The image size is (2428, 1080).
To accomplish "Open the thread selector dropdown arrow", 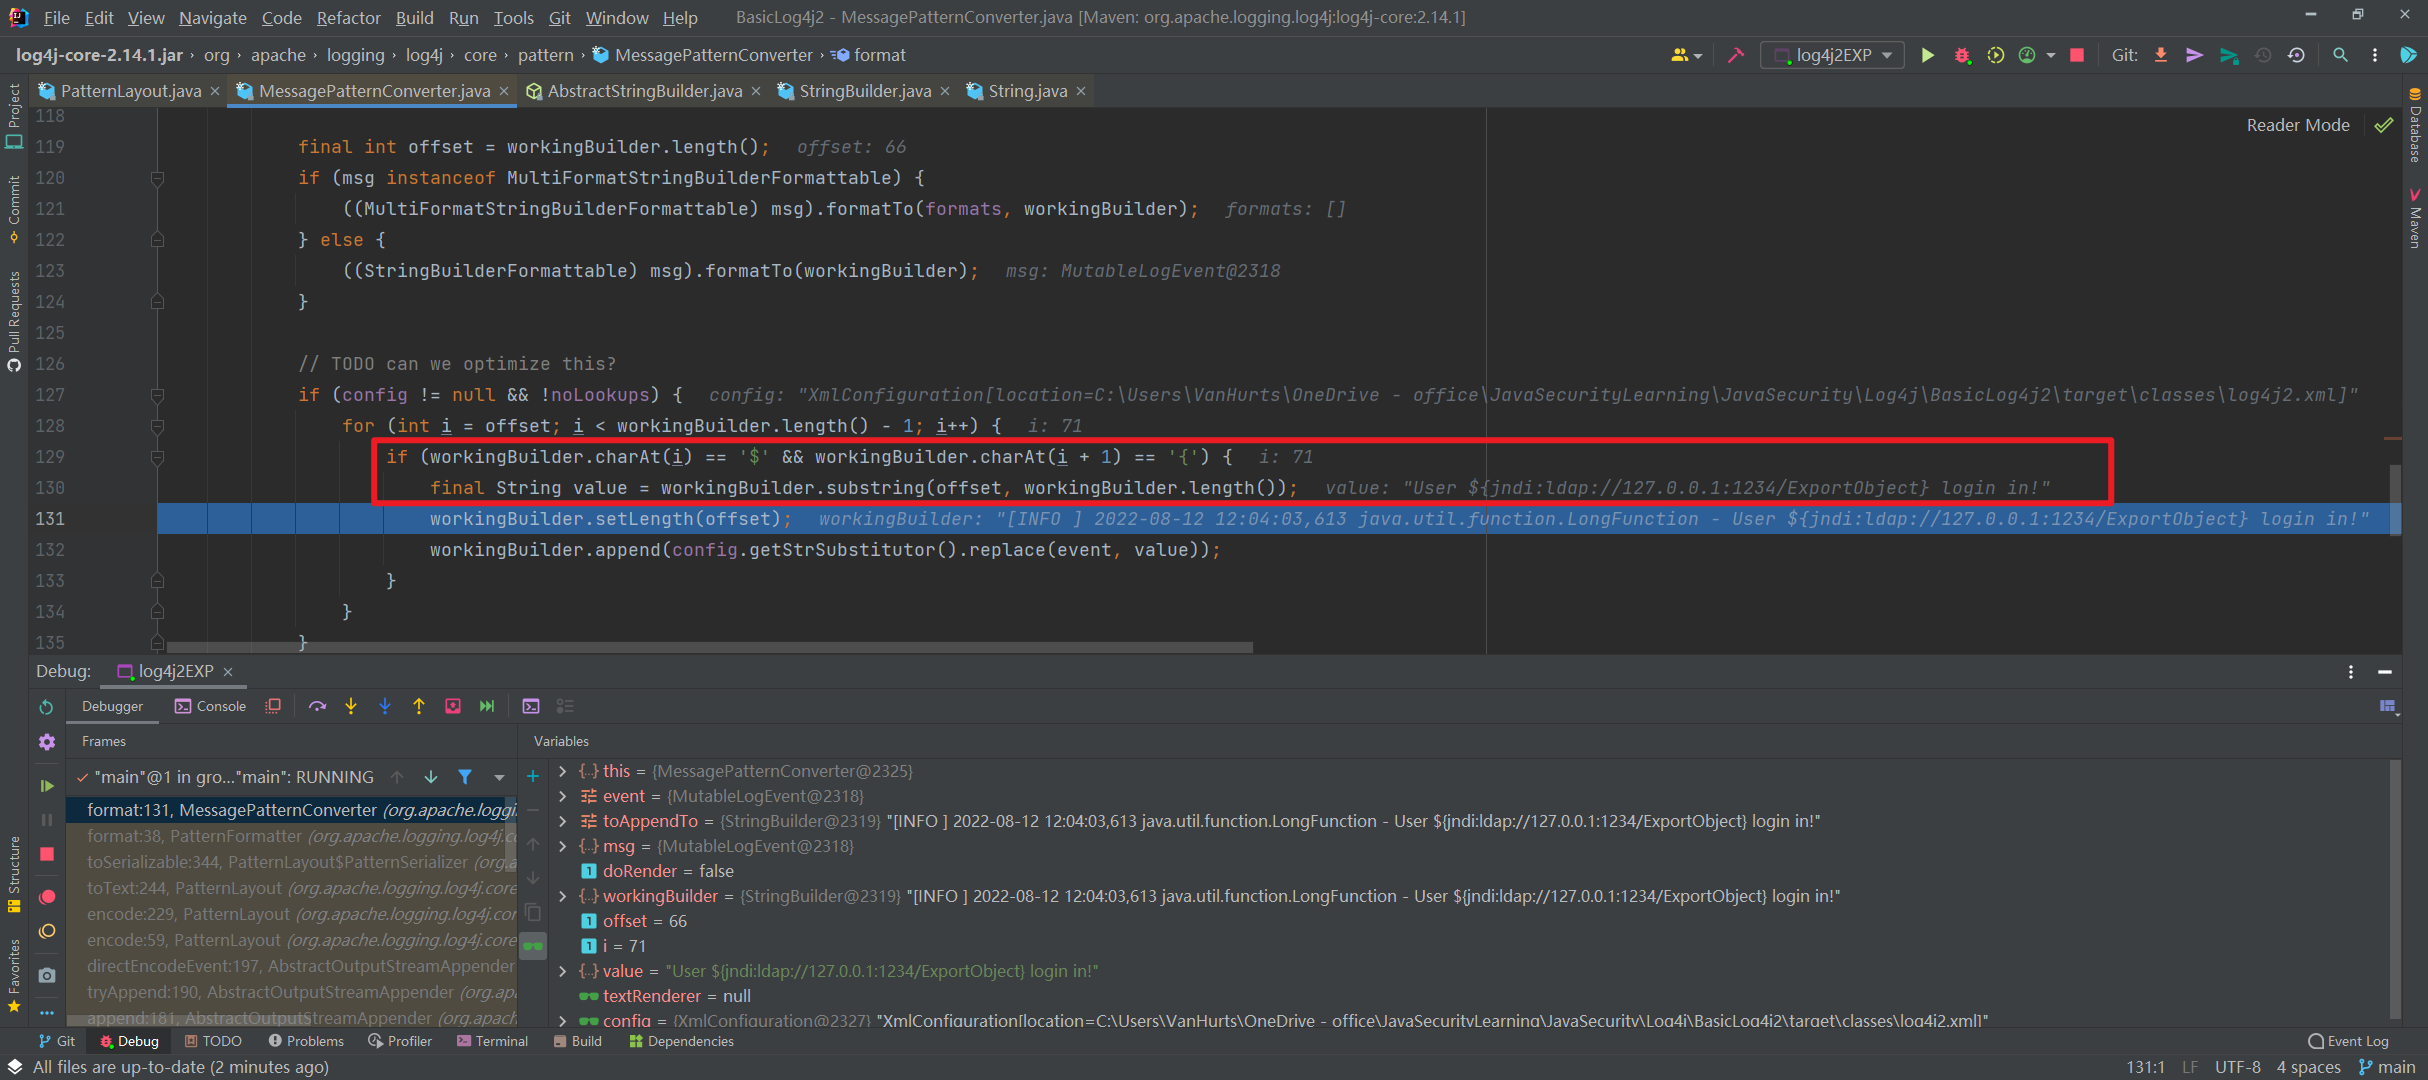I will coord(499,777).
